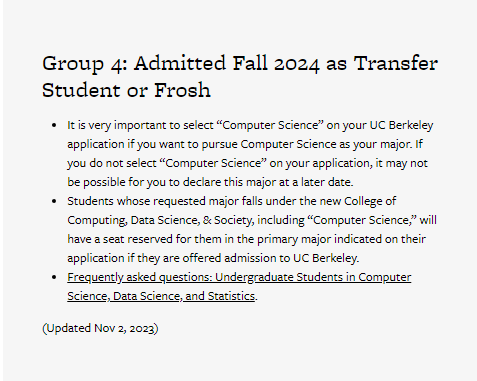Viewport: 477px width, 381px height.
Task: Click the word 'Transfer' in the heading
Action: point(396,63)
